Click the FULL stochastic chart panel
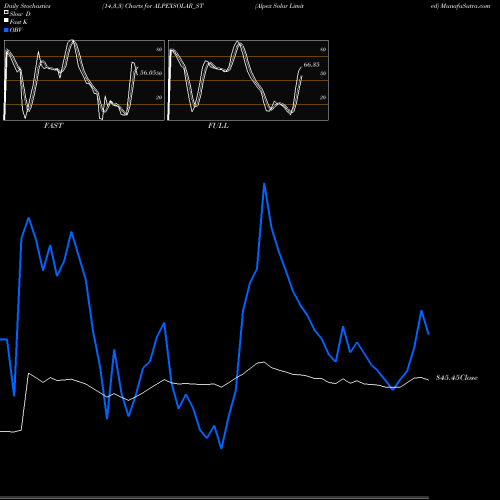The width and height of the screenshot is (500, 500). [248, 80]
